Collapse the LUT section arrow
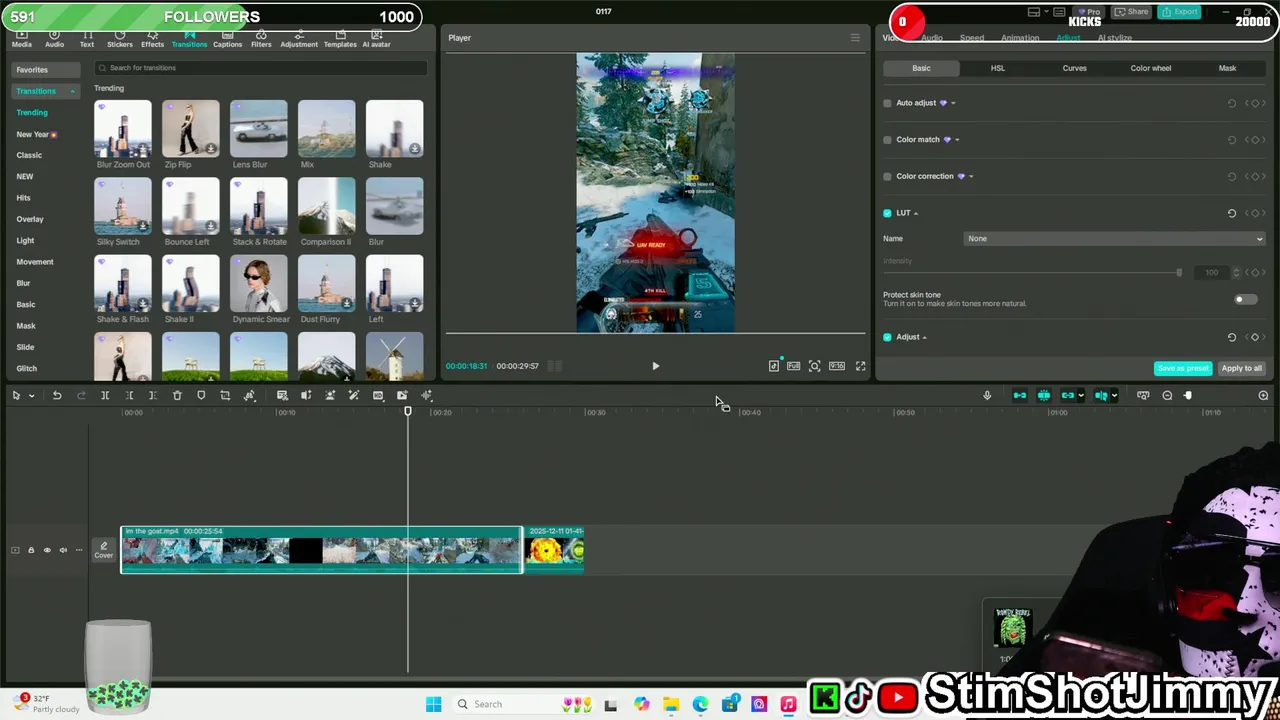1280x720 pixels. coord(915,213)
